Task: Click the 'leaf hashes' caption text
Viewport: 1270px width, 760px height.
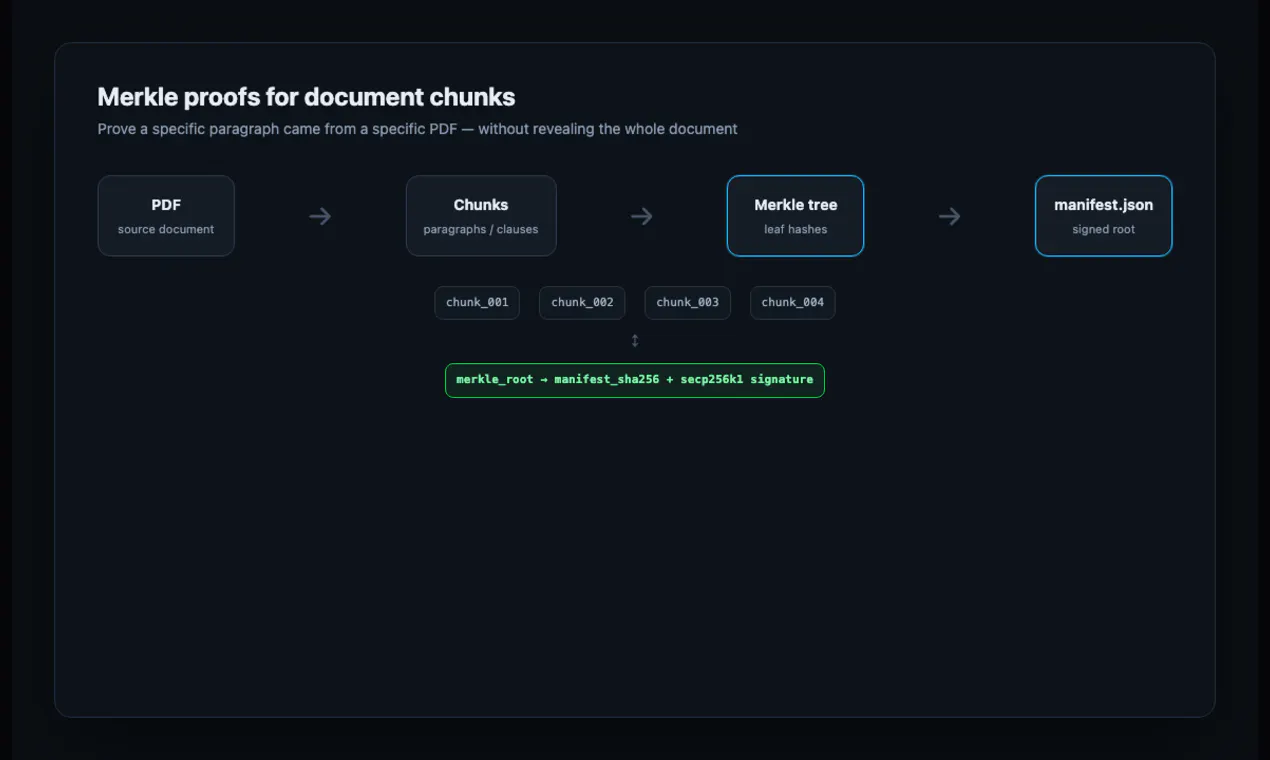Action: (x=795, y=230)
